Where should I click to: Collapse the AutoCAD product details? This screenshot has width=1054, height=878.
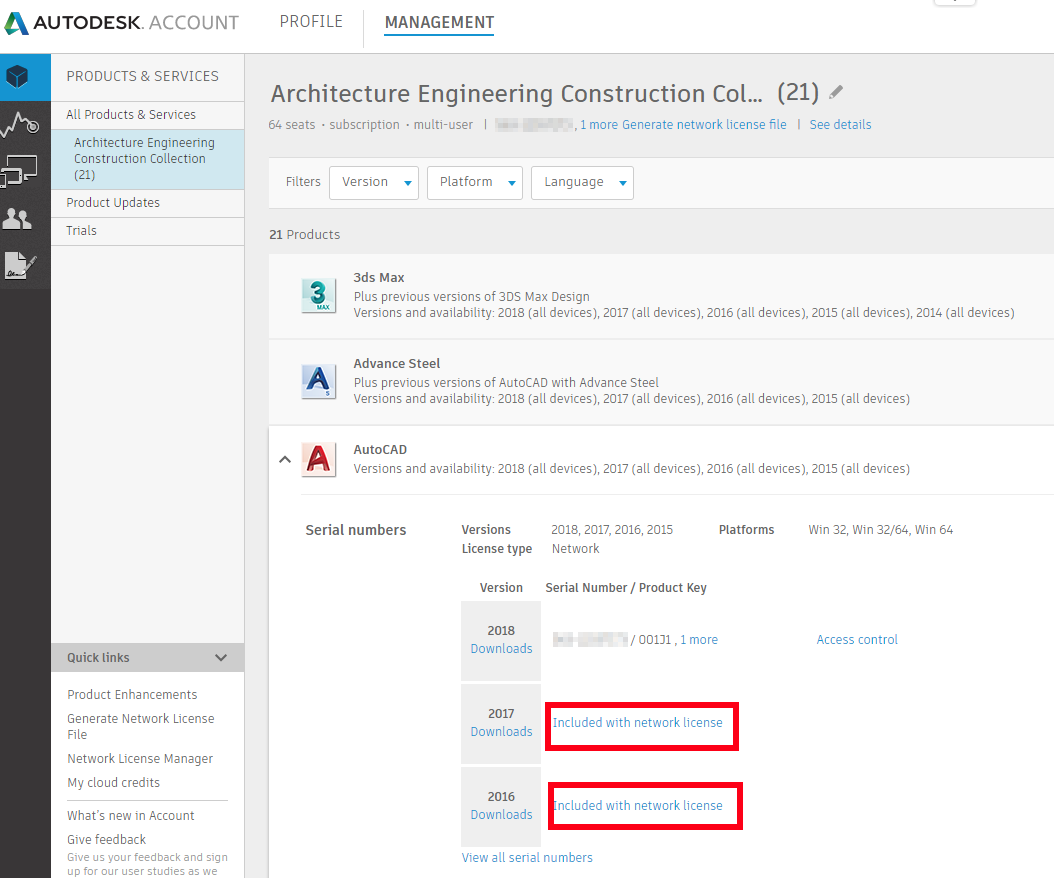pos(285,459)
